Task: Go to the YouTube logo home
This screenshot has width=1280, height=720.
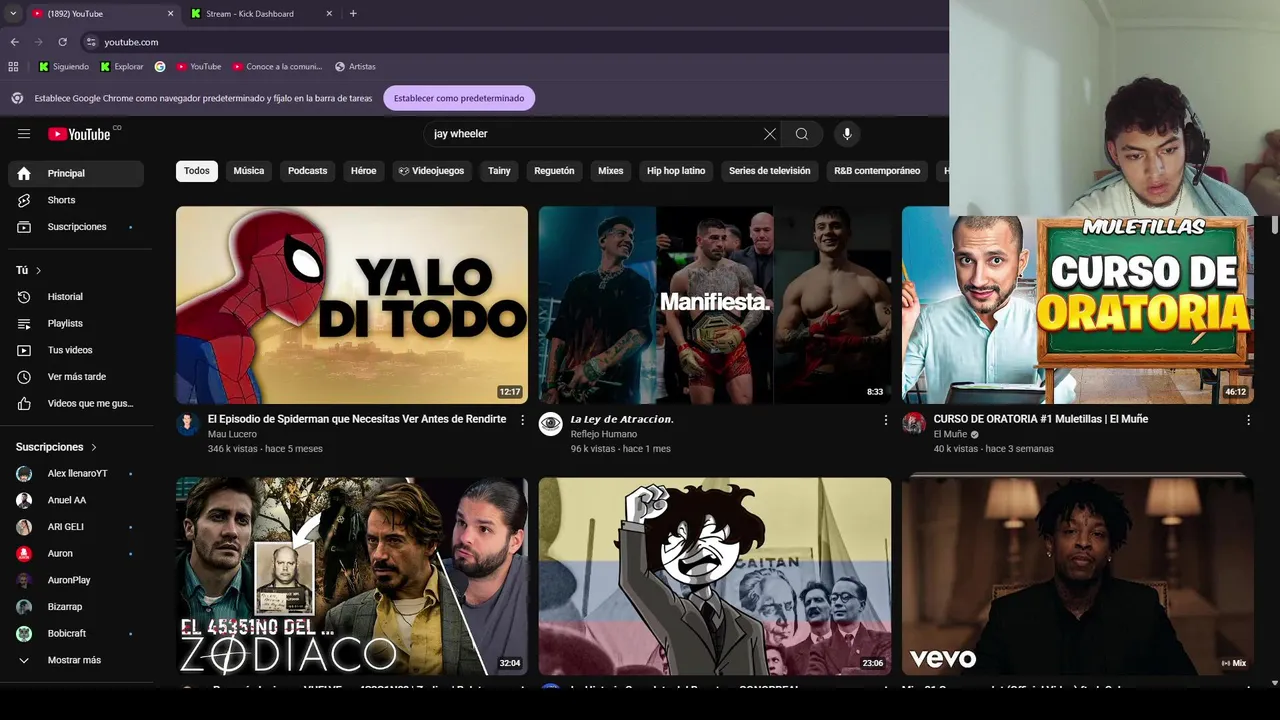Action: [80, 134]
